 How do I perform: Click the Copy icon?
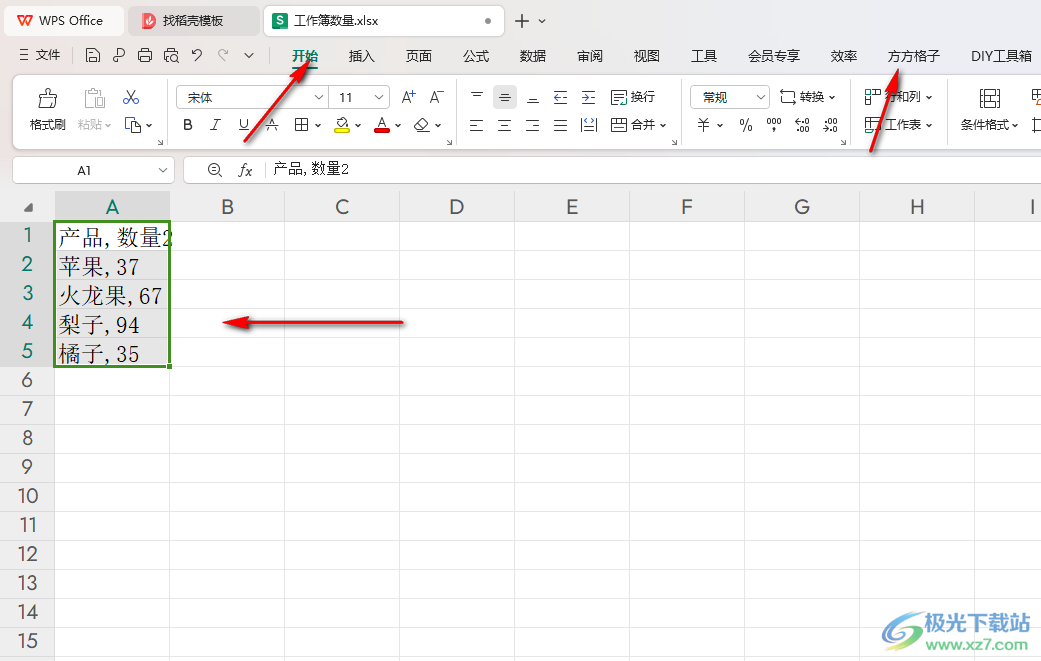pos(133,125)
